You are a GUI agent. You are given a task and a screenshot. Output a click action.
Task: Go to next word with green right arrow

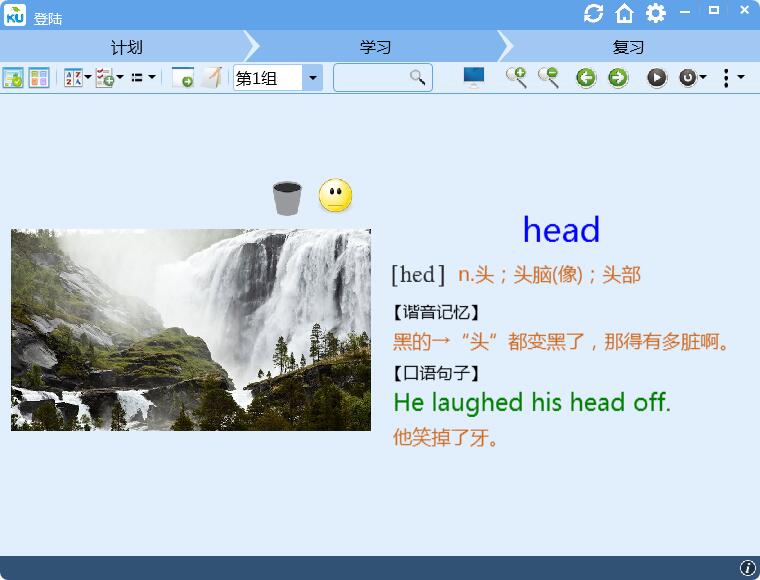(x=618, y=78)
